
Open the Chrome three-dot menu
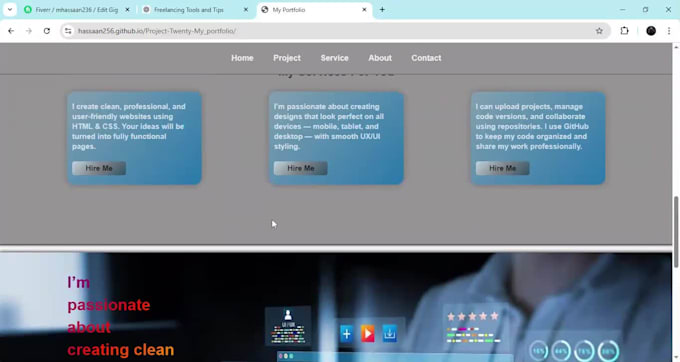pyautogui.click(x=669, y=31)
